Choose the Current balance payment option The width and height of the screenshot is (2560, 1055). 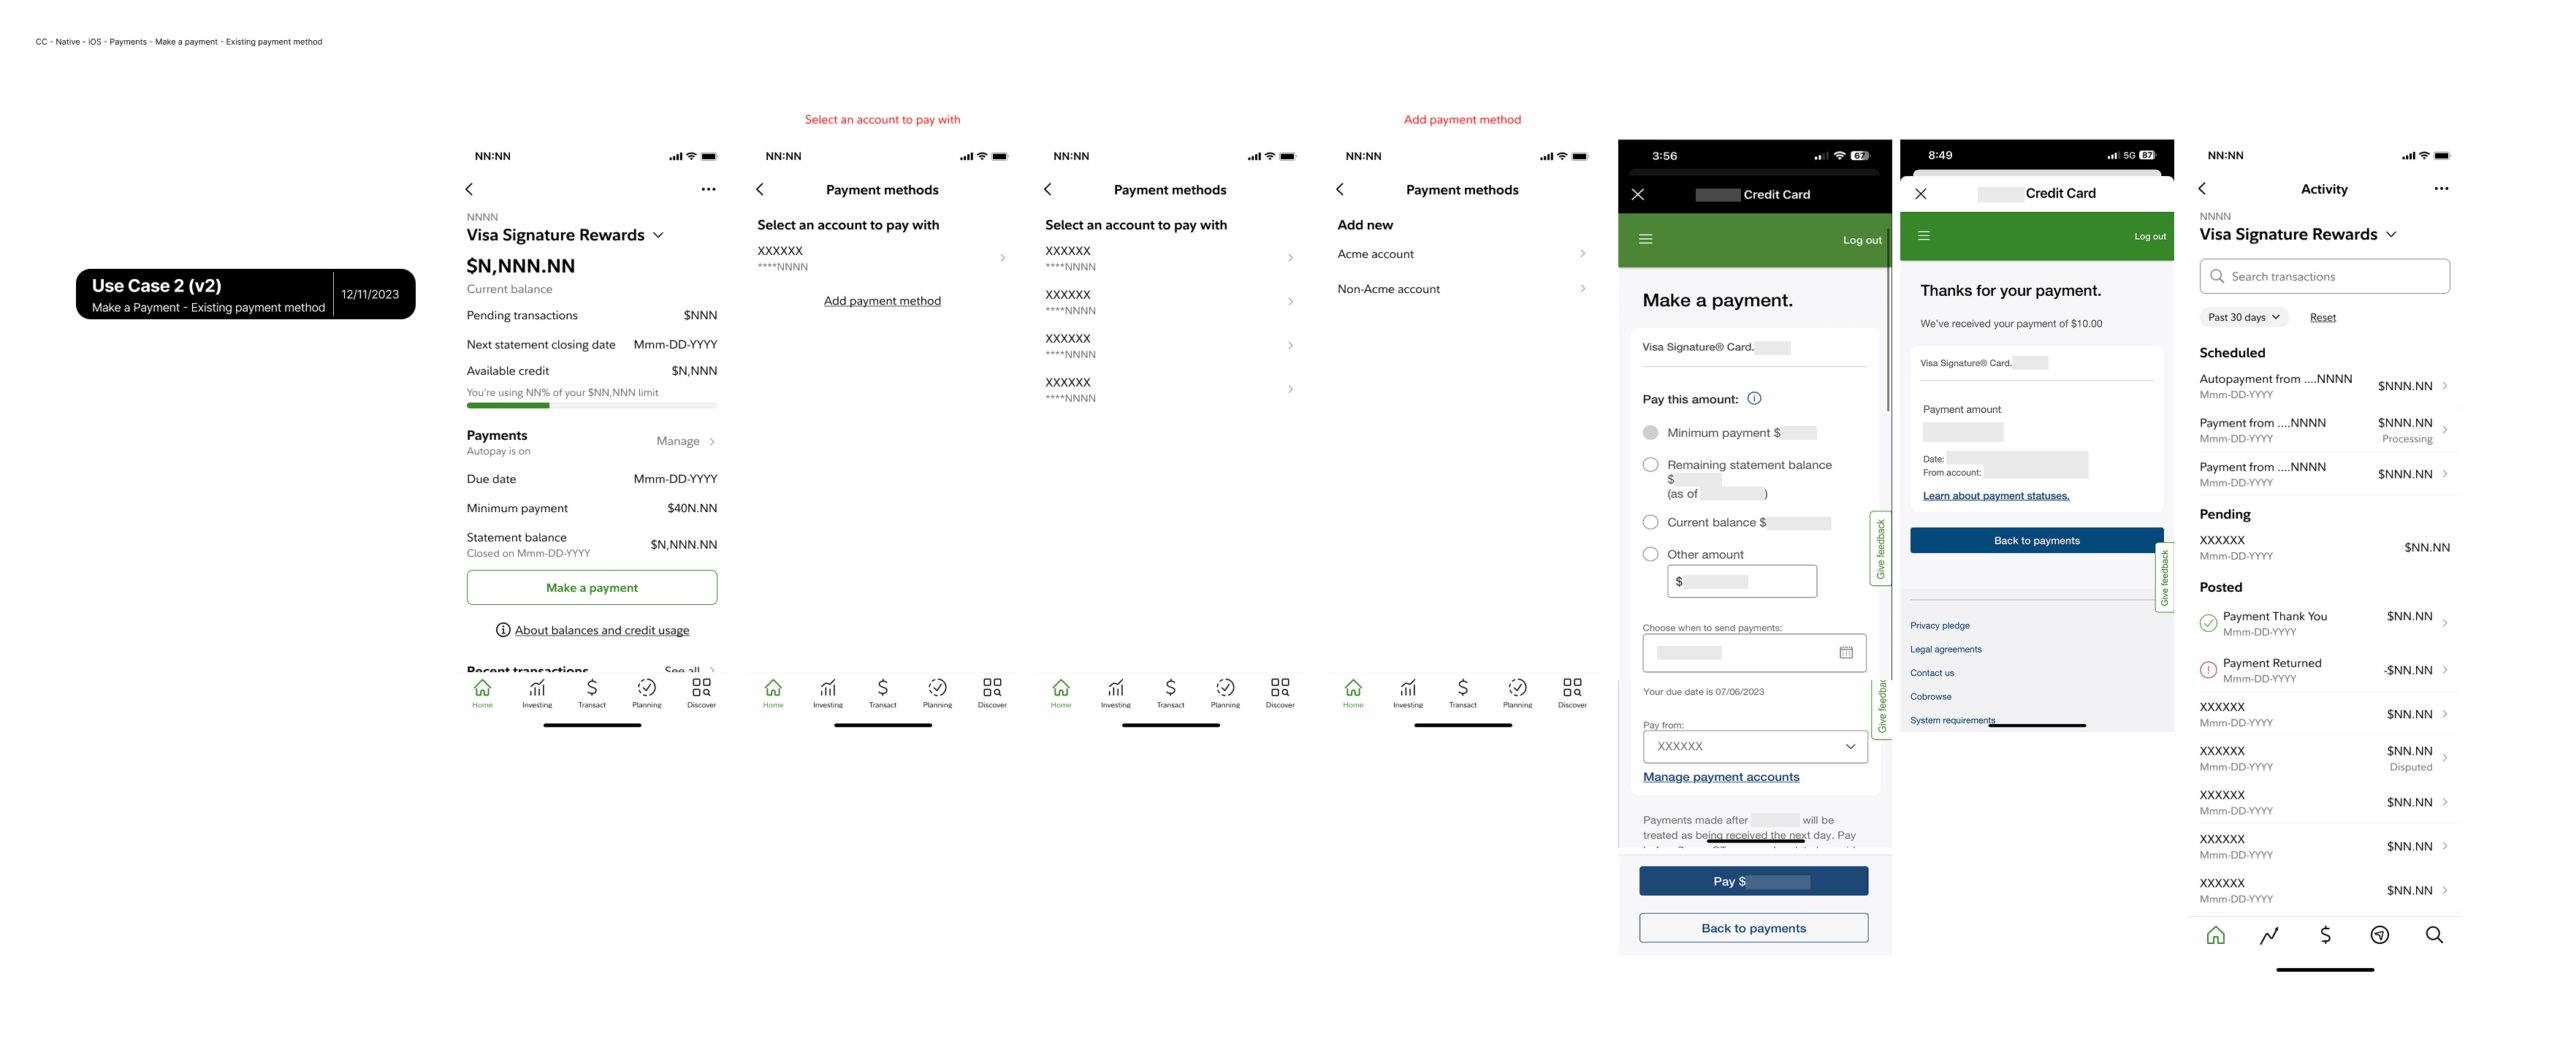coord(1650,521)
